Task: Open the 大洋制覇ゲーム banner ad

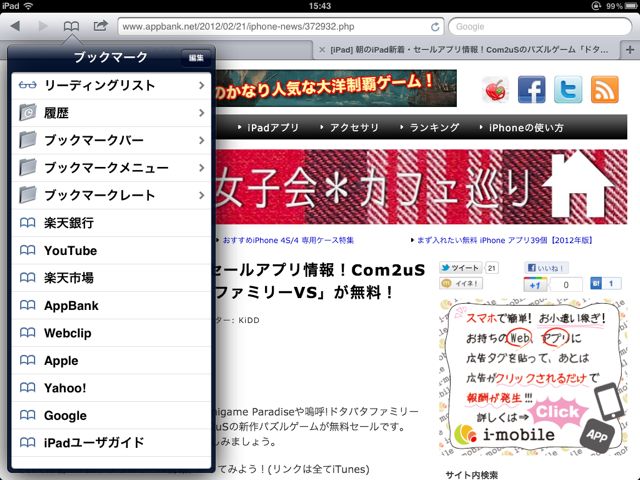Action: coord(336,88)
